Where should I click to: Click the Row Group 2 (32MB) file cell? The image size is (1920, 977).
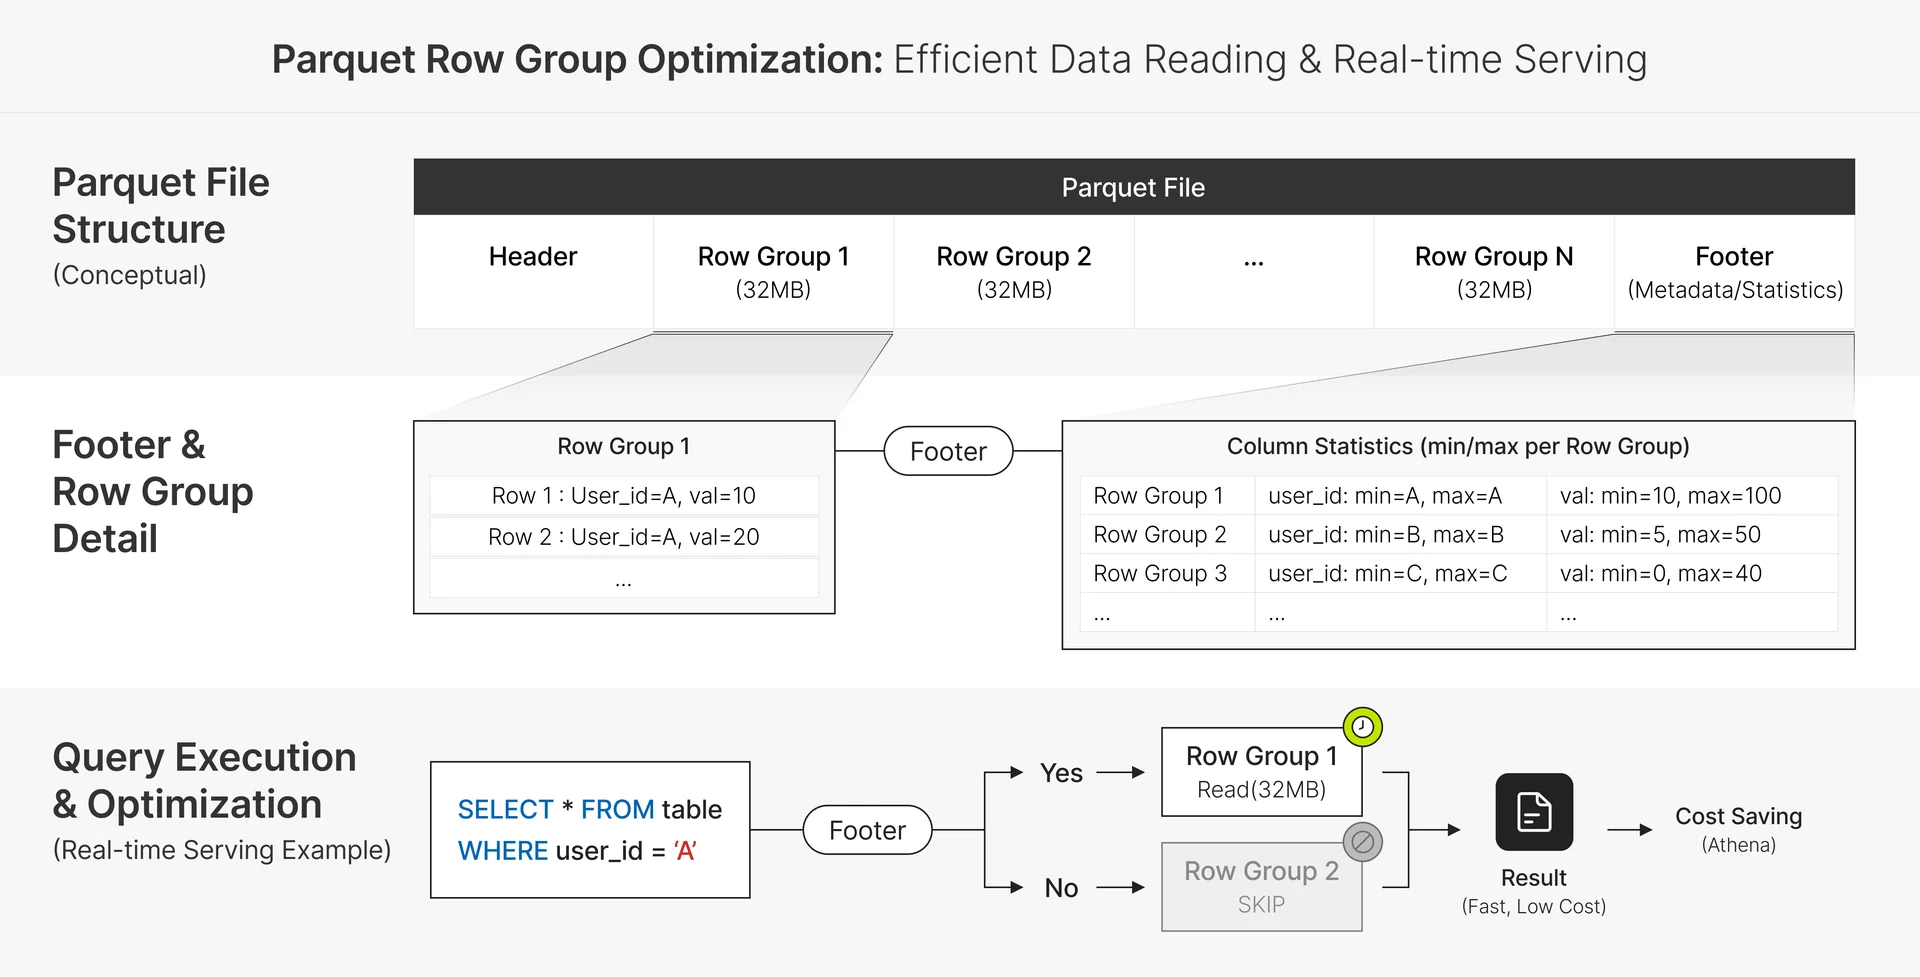1014,271
